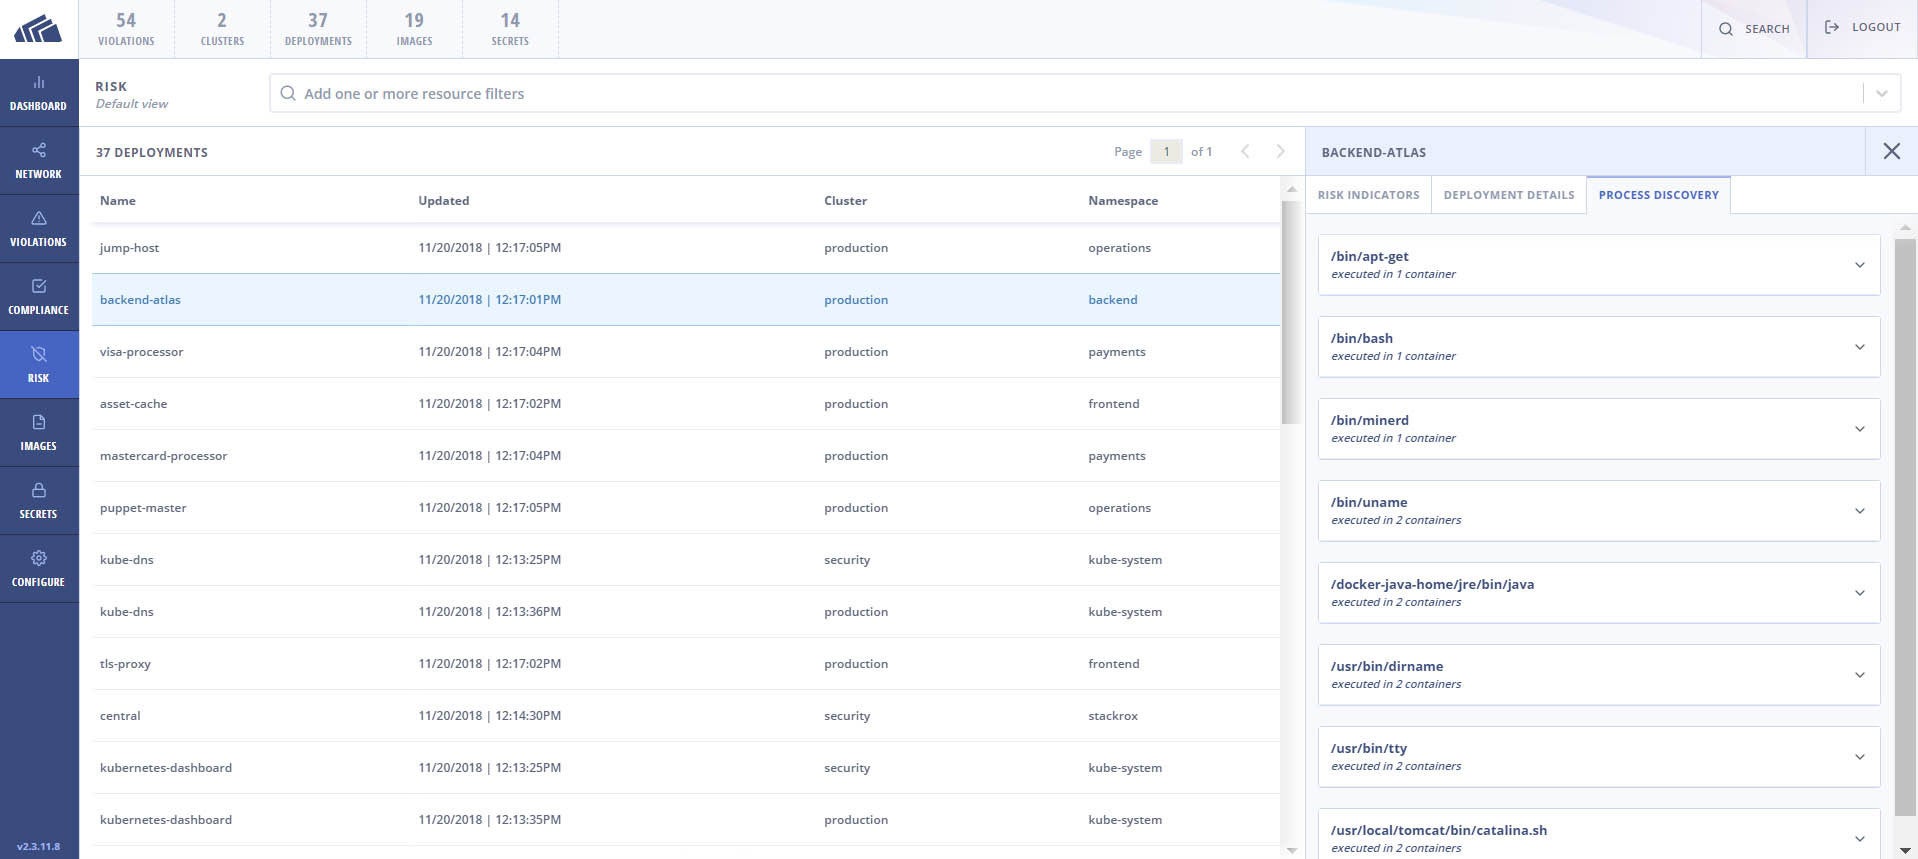Open the 54 Violations summary counter
This screenshot has width=1918, height=859.
pyautogui.click(x=126, y=29)
